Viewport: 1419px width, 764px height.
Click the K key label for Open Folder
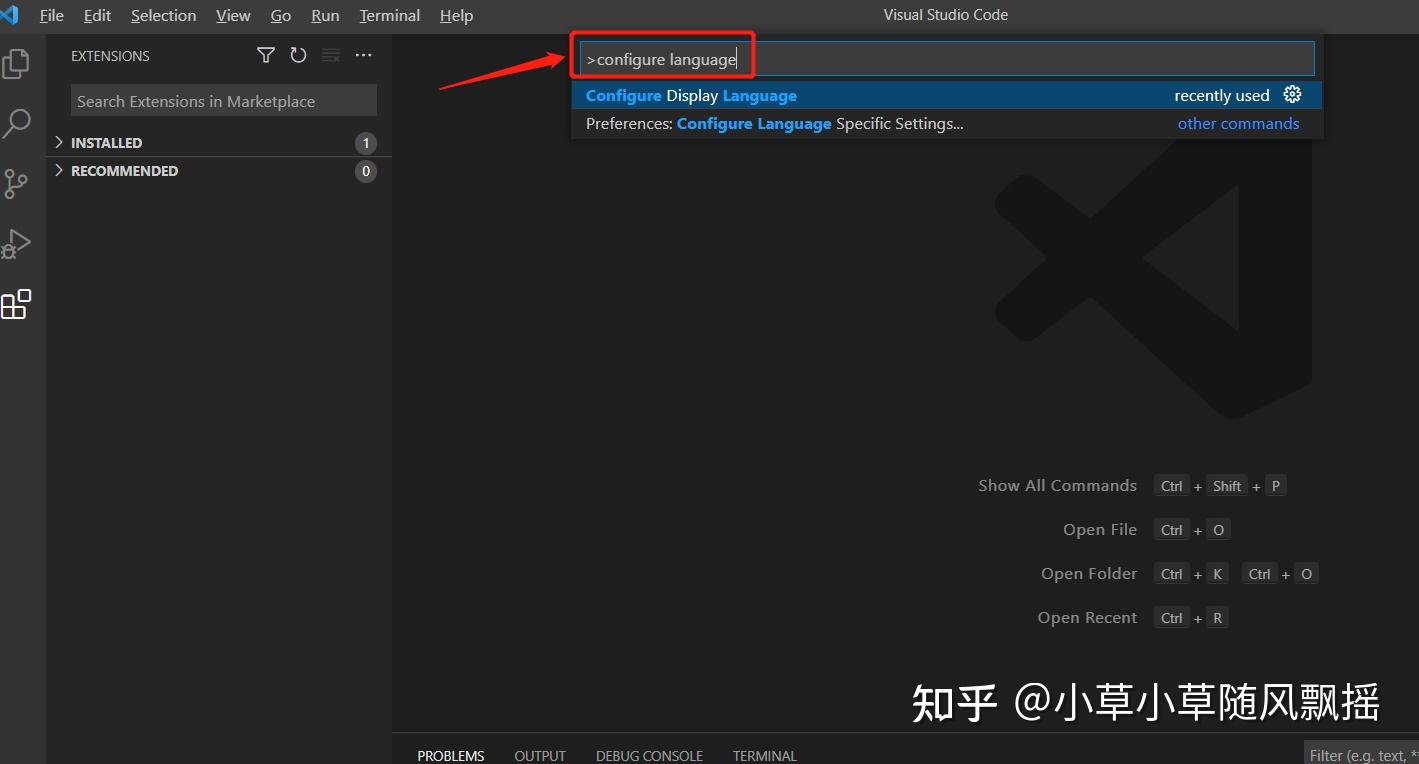[1218, 574]
